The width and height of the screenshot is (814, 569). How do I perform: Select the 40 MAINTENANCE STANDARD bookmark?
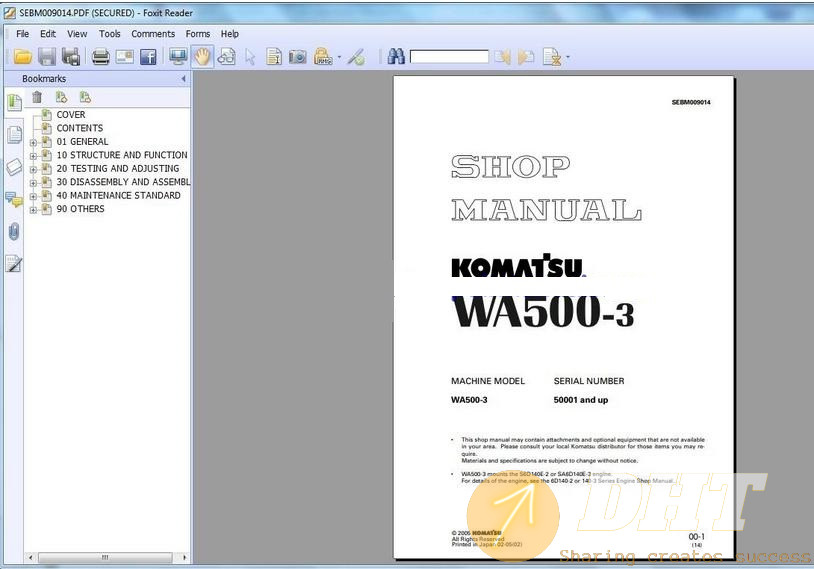coord(118,195)
